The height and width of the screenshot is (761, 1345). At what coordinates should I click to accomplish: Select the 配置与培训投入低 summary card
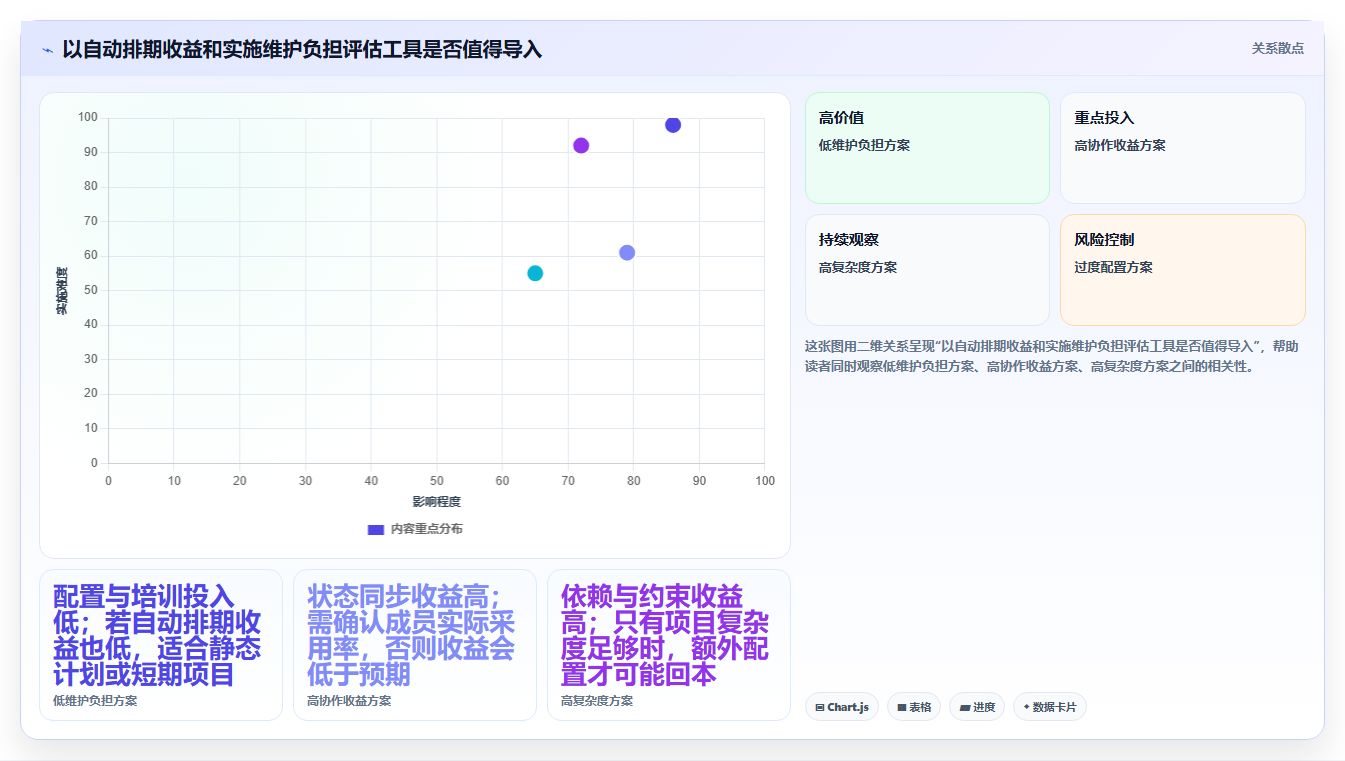[x=161, y=645]
